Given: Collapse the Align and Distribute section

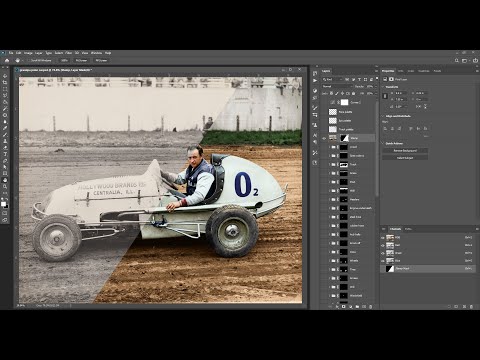Looking at the screenshot, I should 383,116.
